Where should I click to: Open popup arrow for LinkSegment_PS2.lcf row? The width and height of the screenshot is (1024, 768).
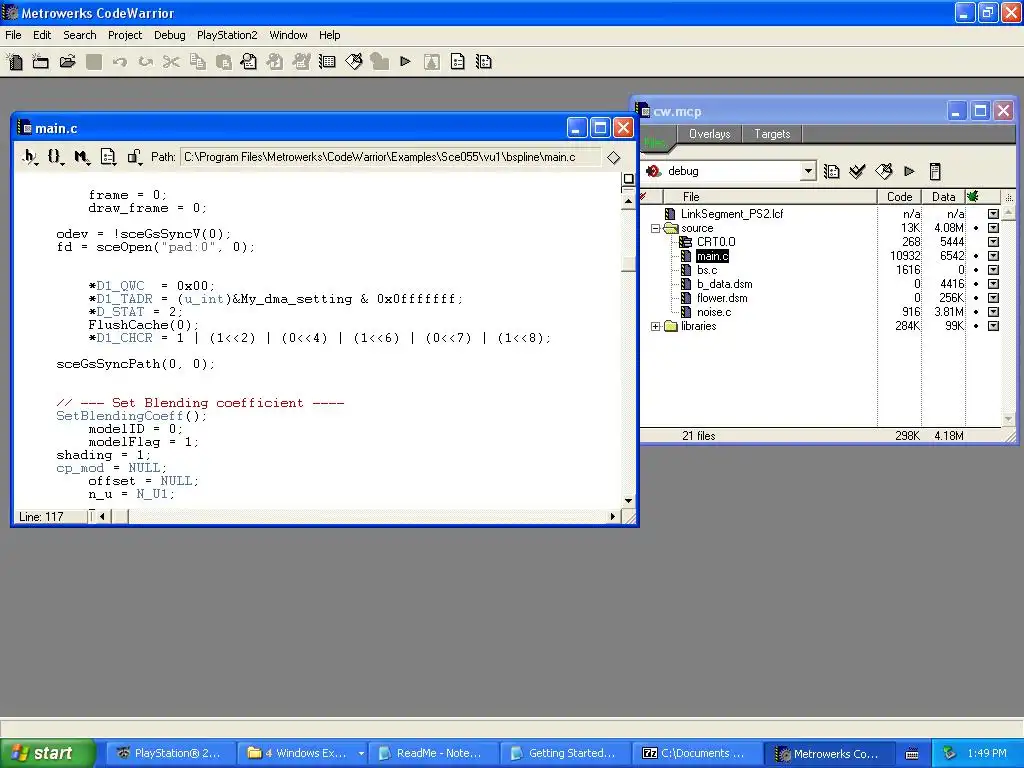[993, 214]
